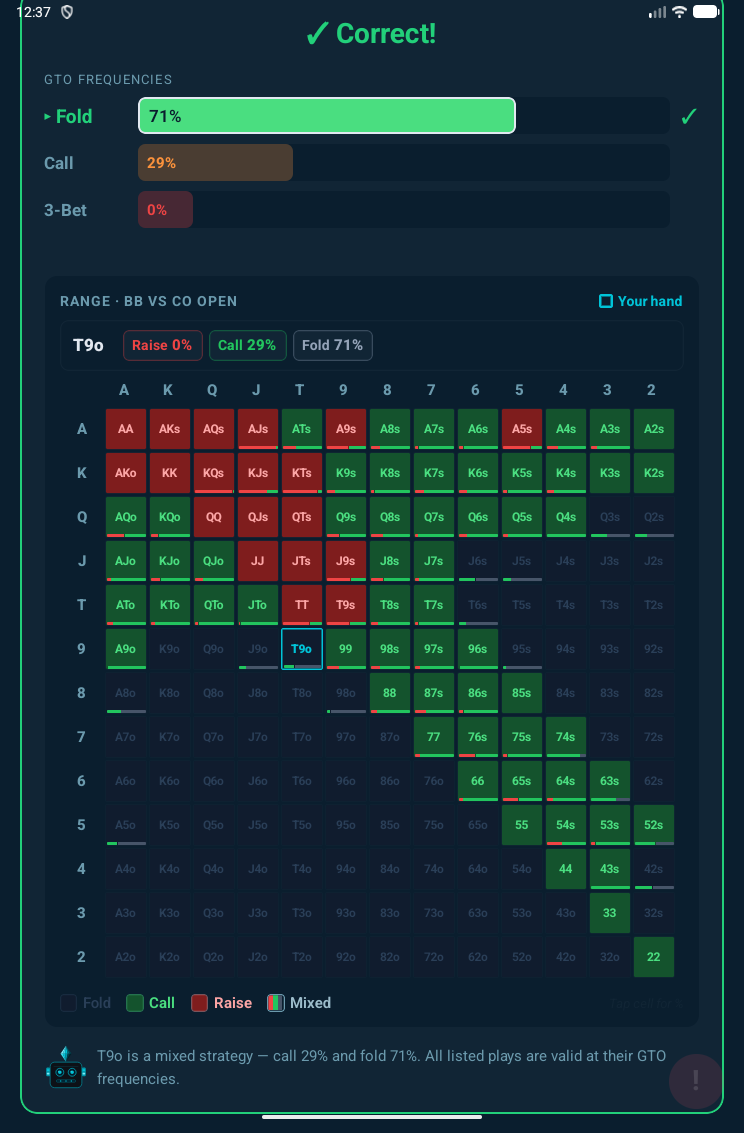
Task: Toggle the Call legend filter
Action: point(136,1003)
